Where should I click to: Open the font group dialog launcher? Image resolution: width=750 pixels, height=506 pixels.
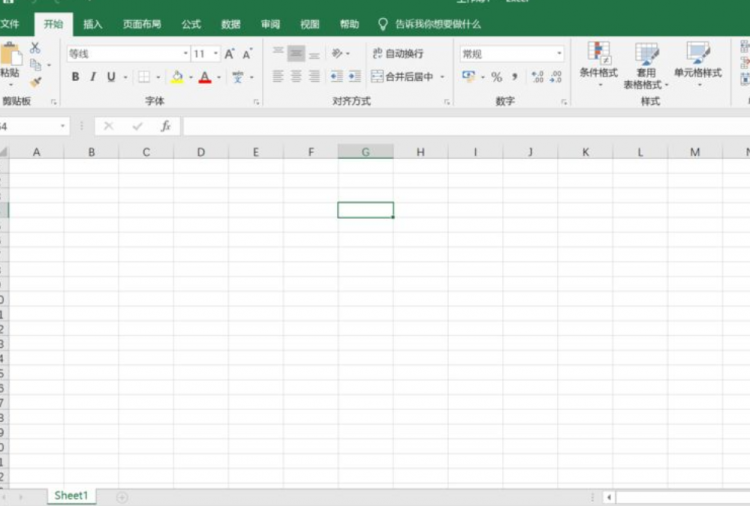click(x=256, y=102)
